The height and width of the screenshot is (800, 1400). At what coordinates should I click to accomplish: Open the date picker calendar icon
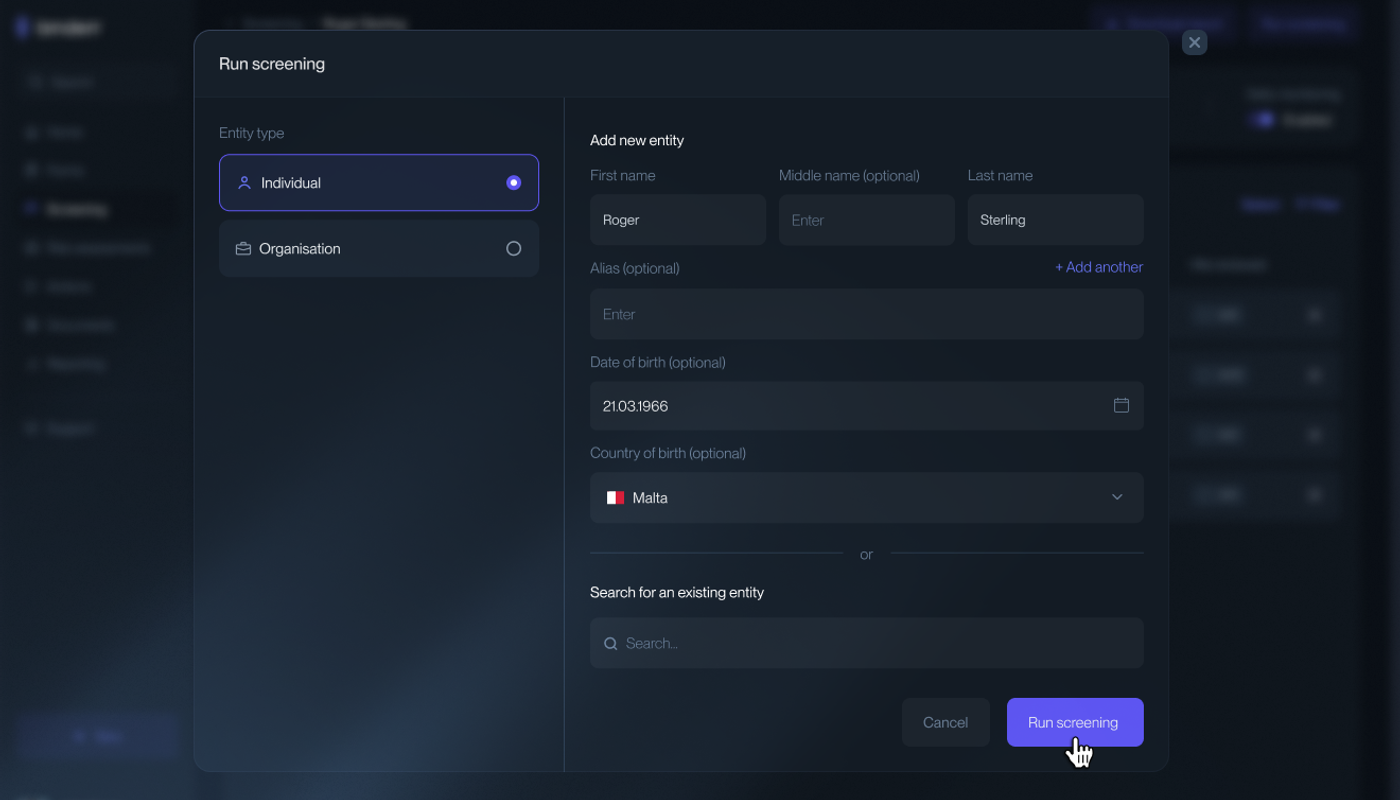pos(1121,406)
